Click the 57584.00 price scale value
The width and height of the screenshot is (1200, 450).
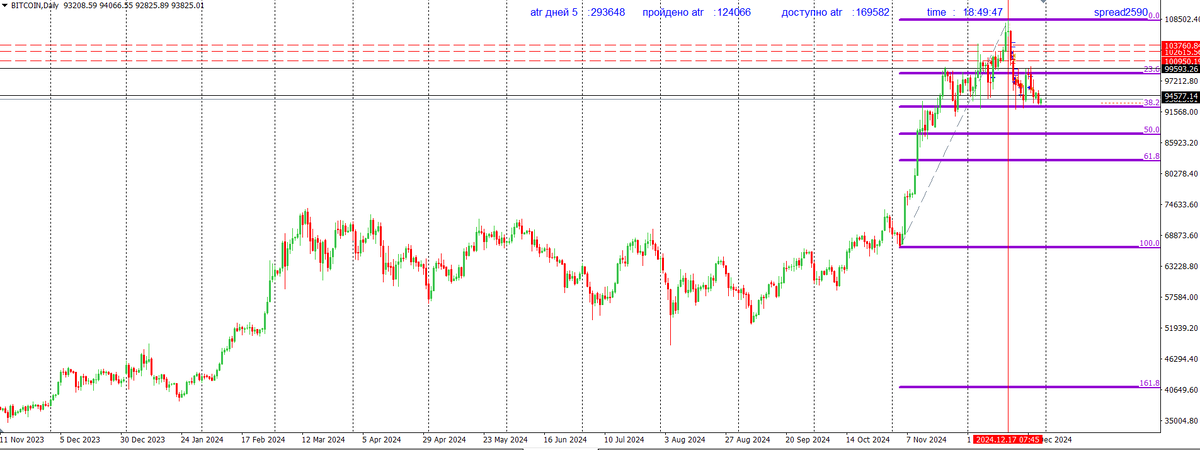click(1181, 298)
